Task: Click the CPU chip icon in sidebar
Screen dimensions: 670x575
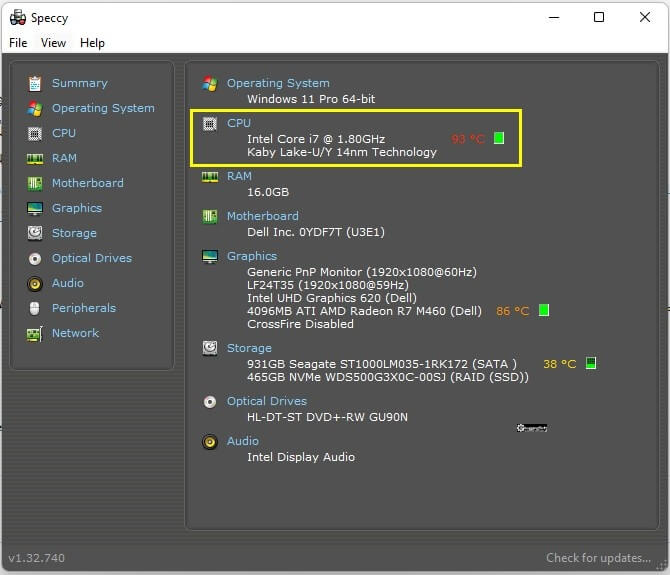Action: coord(35,134)
